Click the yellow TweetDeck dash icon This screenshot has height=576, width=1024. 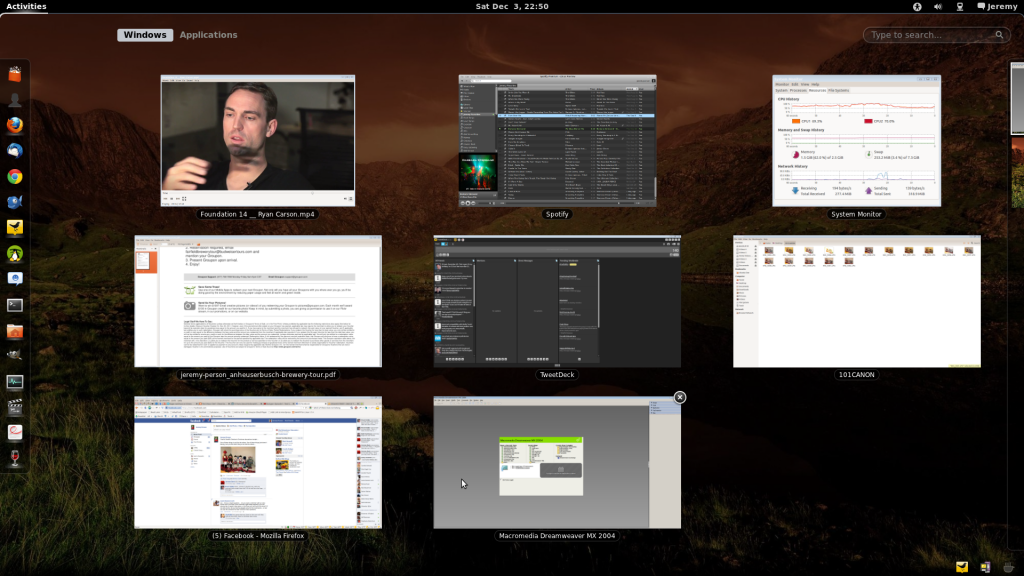(x=15, y=228)
